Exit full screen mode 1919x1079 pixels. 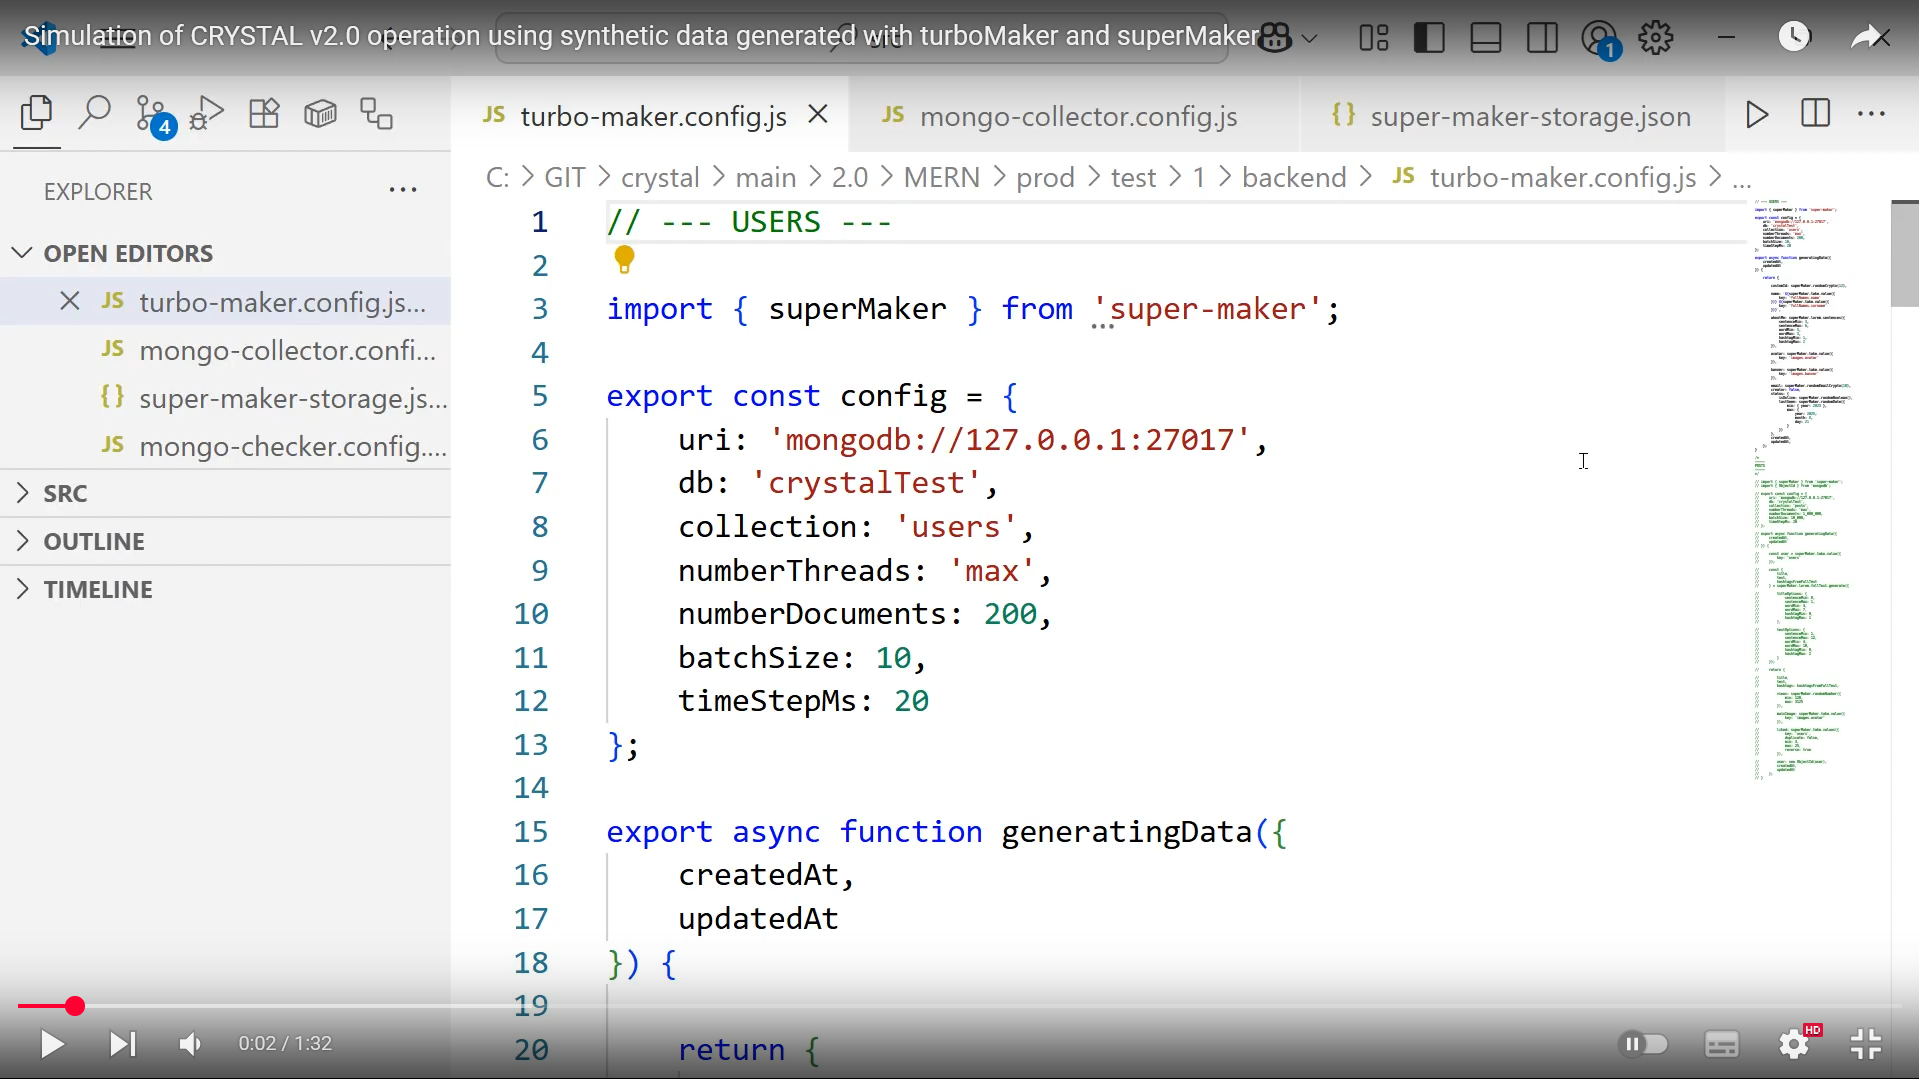tap(1866, 1044)
